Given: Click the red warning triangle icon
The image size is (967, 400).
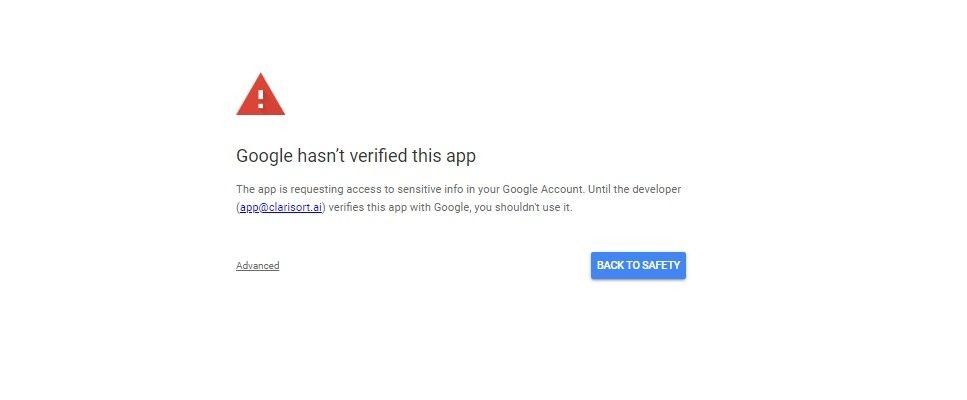Looking at the screenshot, I should (260, 94).
